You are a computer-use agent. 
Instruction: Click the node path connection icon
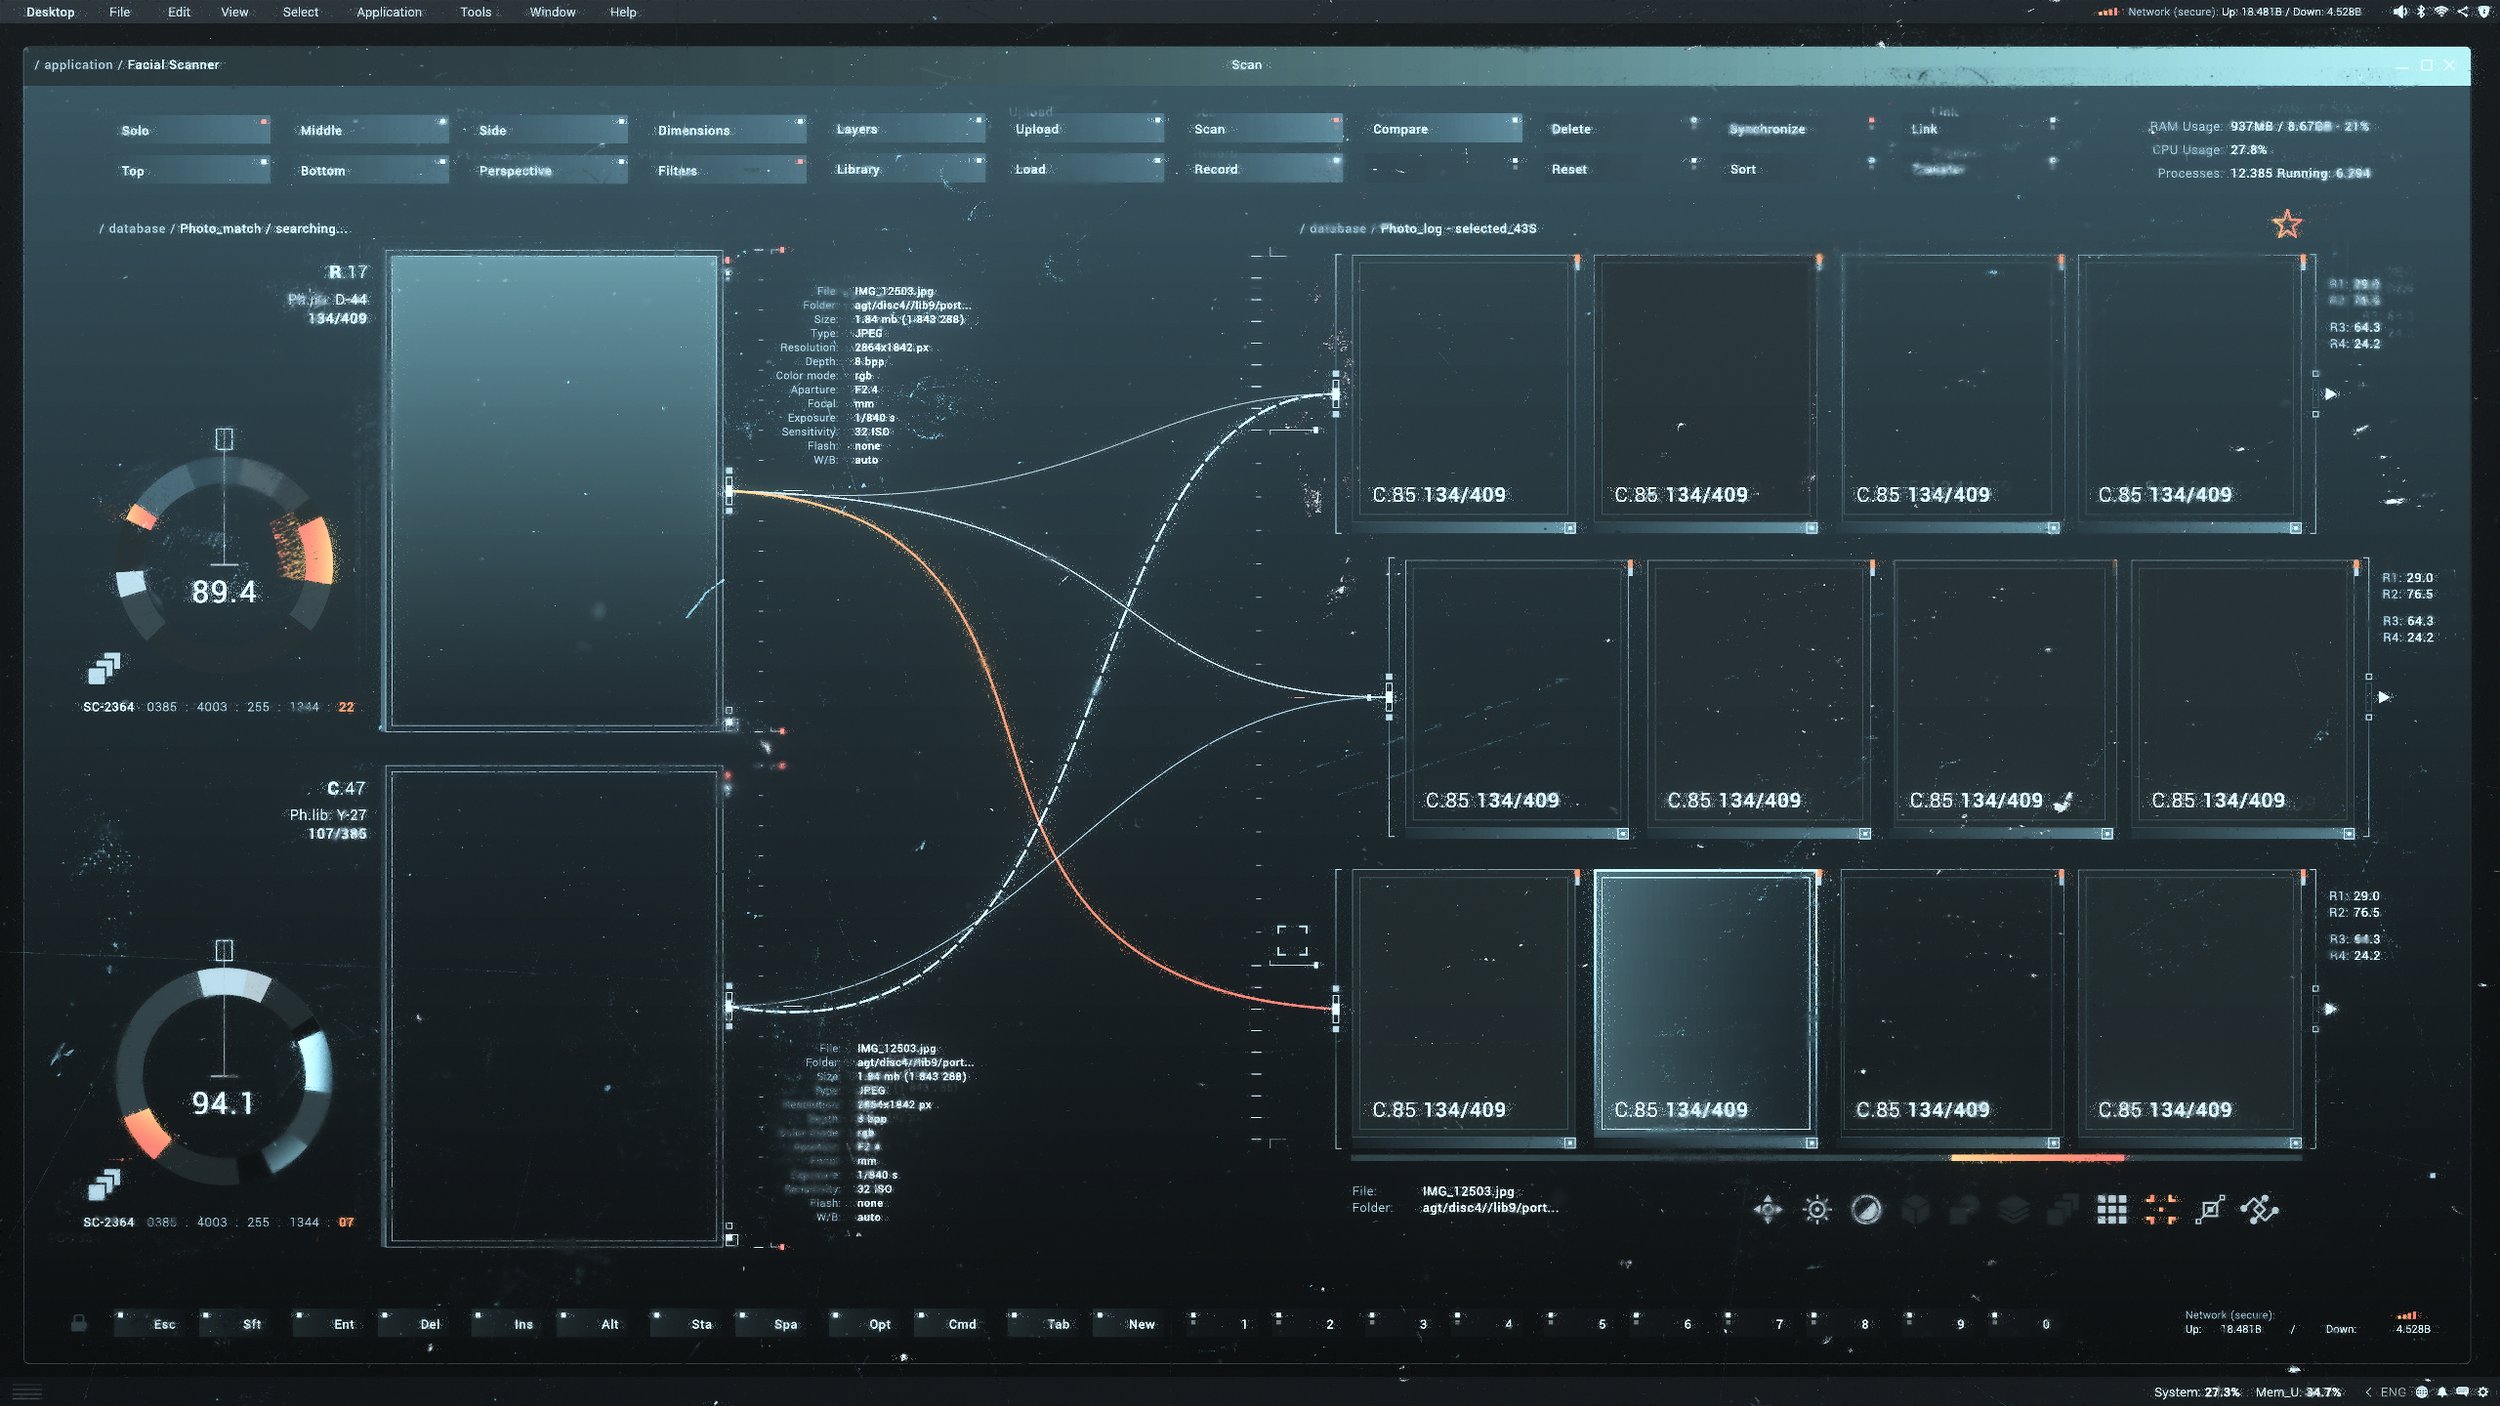[2259, 1210]
